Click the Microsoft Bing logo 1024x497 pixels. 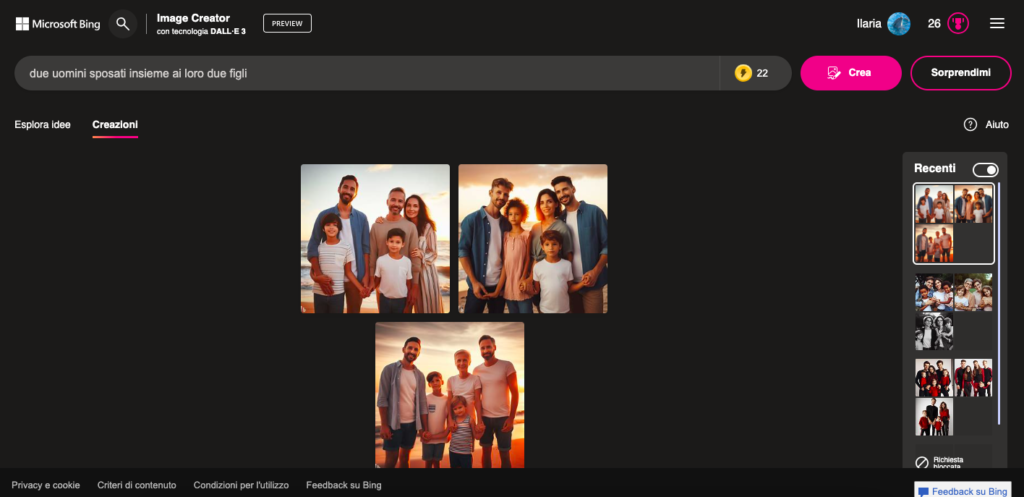57,24
